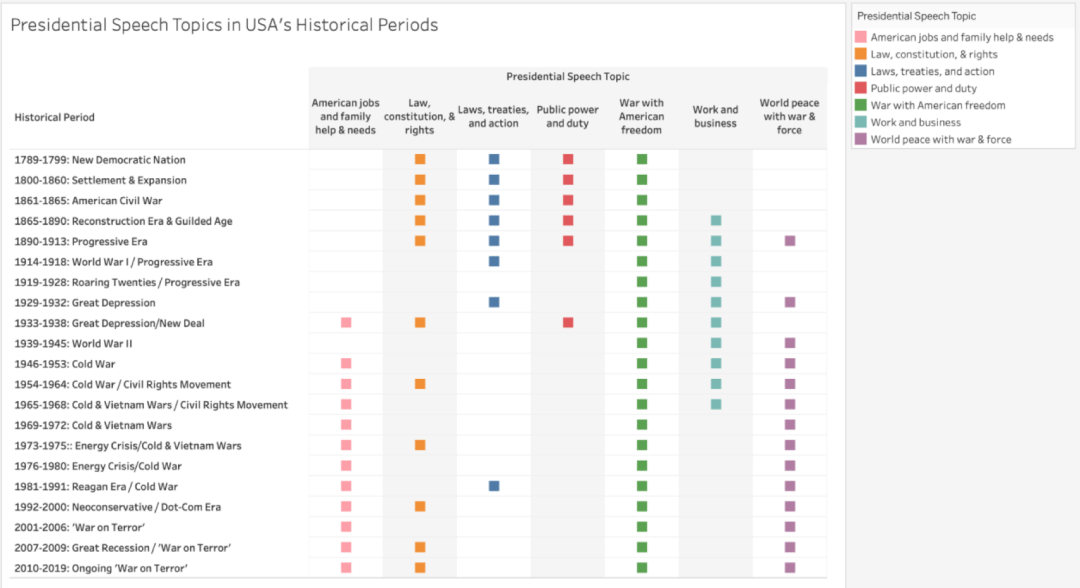Click the orange mark for 1789-1799 New Democratic Nation
Viewport: 1080px width, 588px height.
[x=420, y=160]
